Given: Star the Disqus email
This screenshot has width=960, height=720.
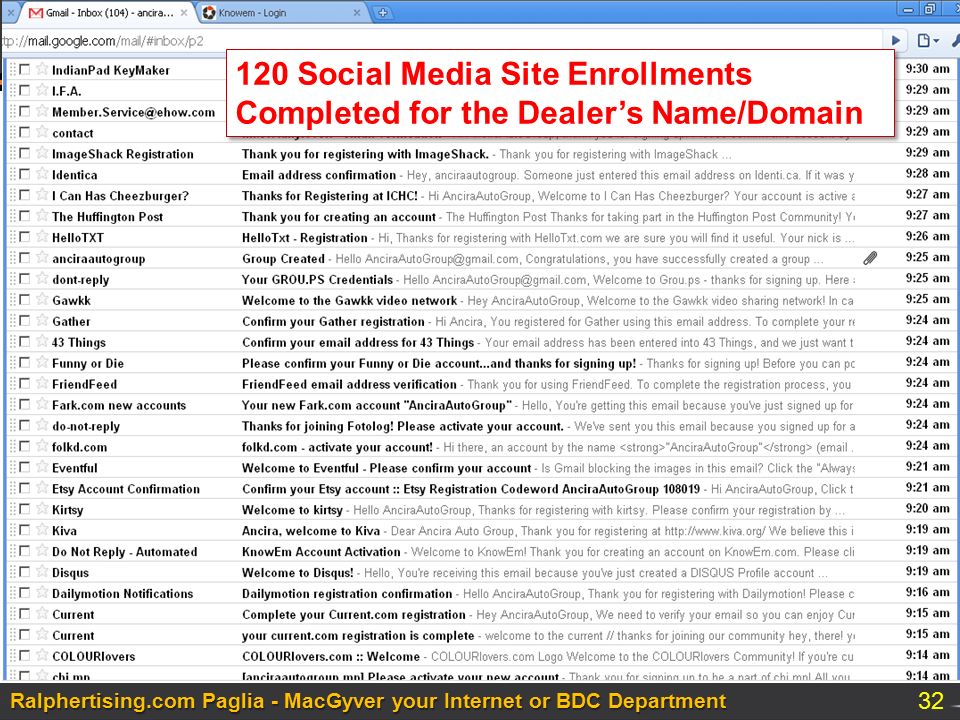Looking at the screenshot, I should pyautogui.click(x=42, y=571).
